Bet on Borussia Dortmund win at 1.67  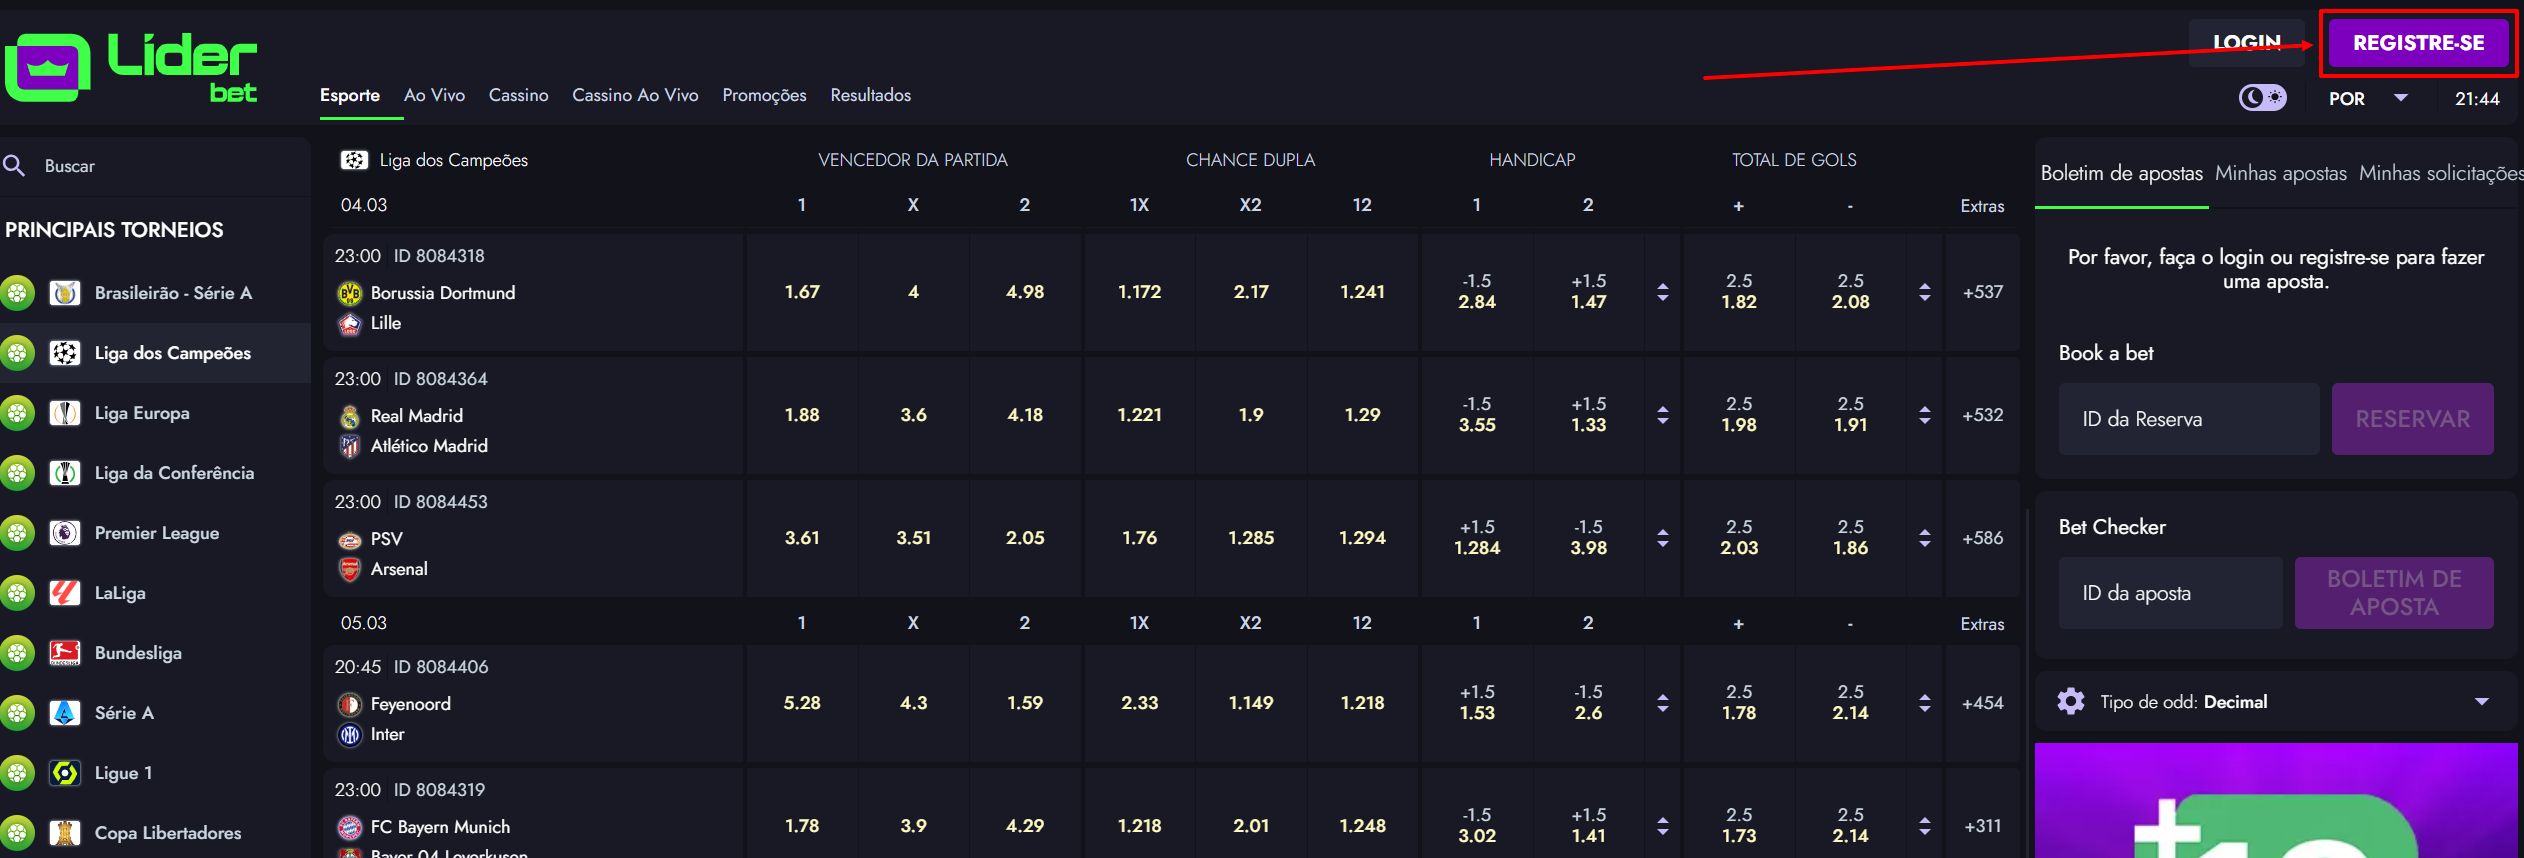click(x=802, y=292)
